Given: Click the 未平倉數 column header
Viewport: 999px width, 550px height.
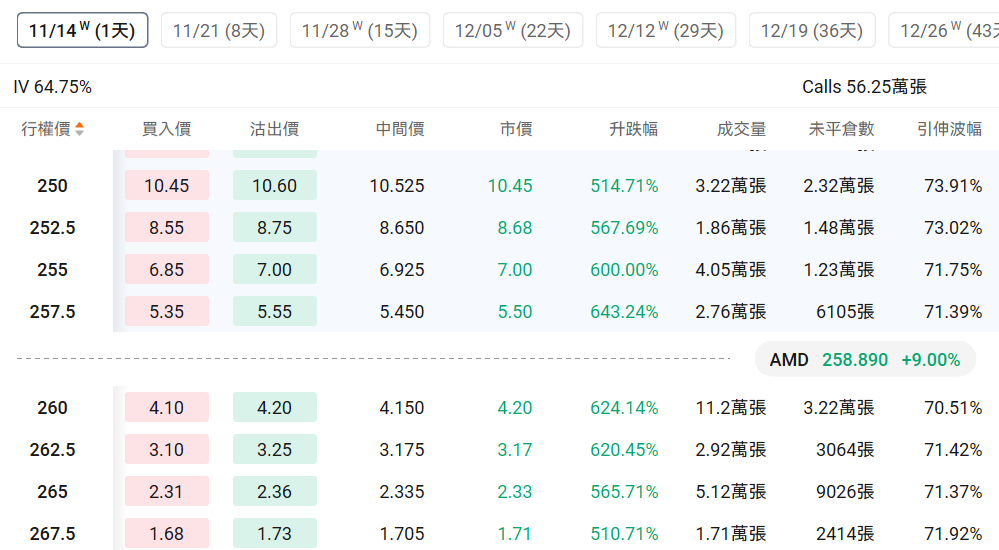Looking at the screenshot, I should (x=841, y=129).
